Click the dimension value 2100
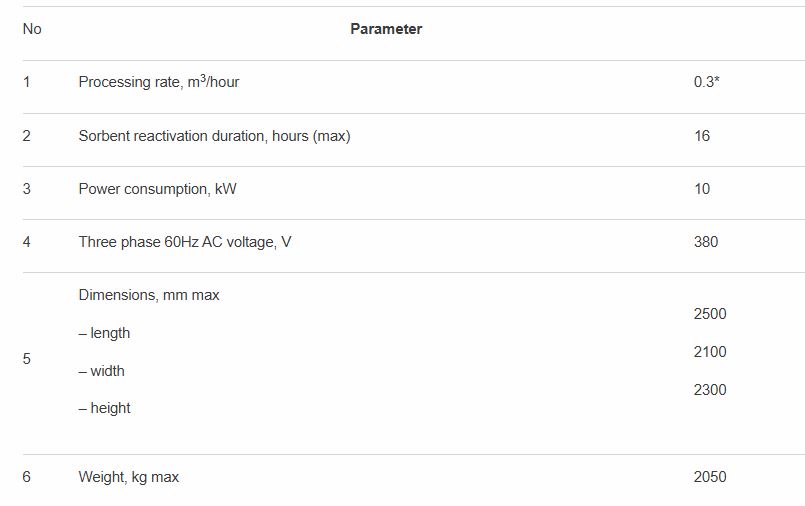805x506 pixels. coord(710,352)
